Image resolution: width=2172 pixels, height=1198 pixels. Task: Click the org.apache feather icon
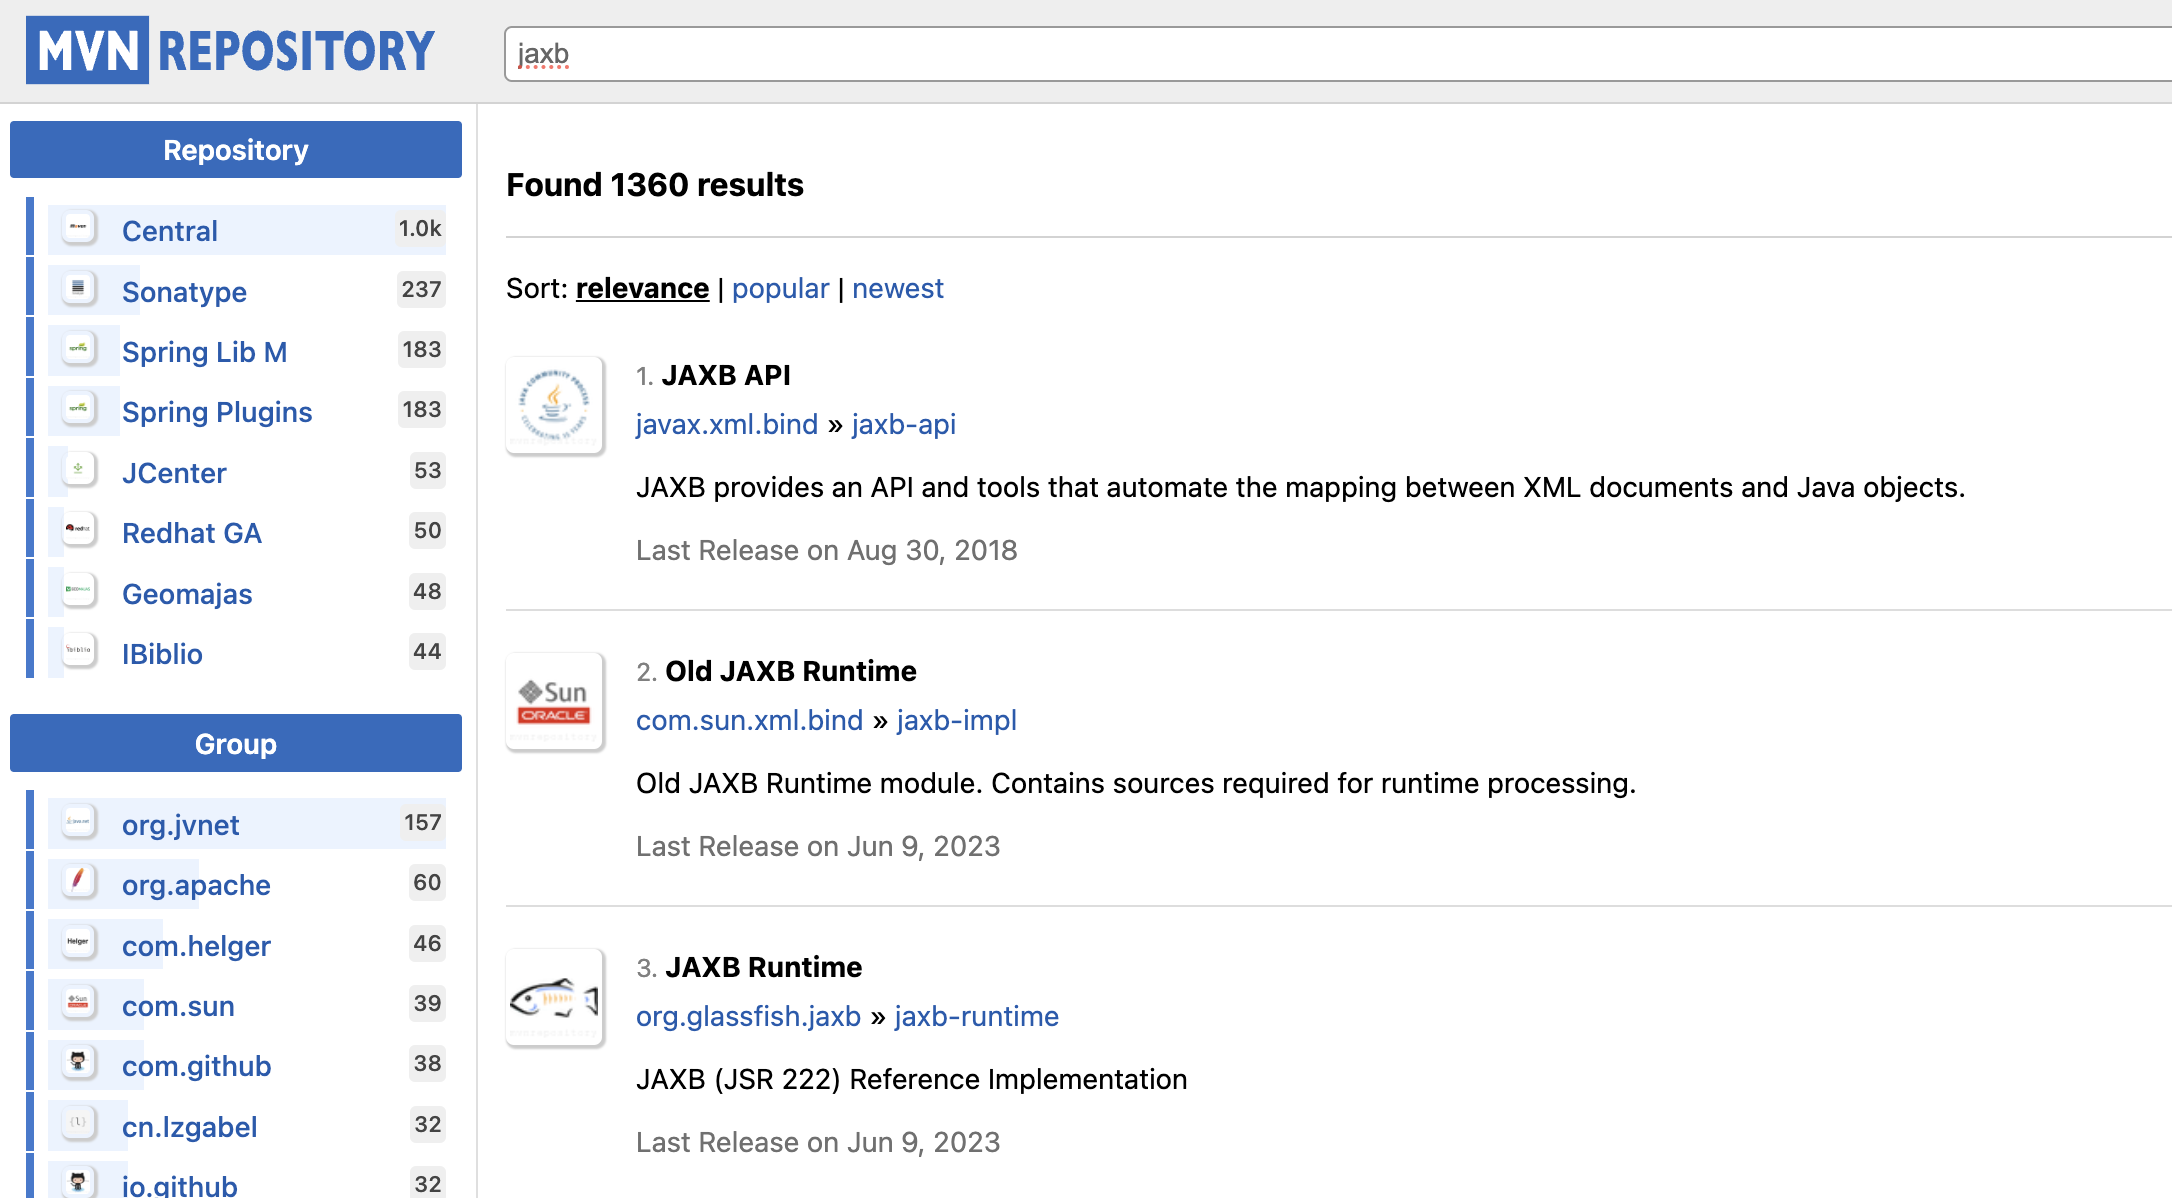coord(79,882)
